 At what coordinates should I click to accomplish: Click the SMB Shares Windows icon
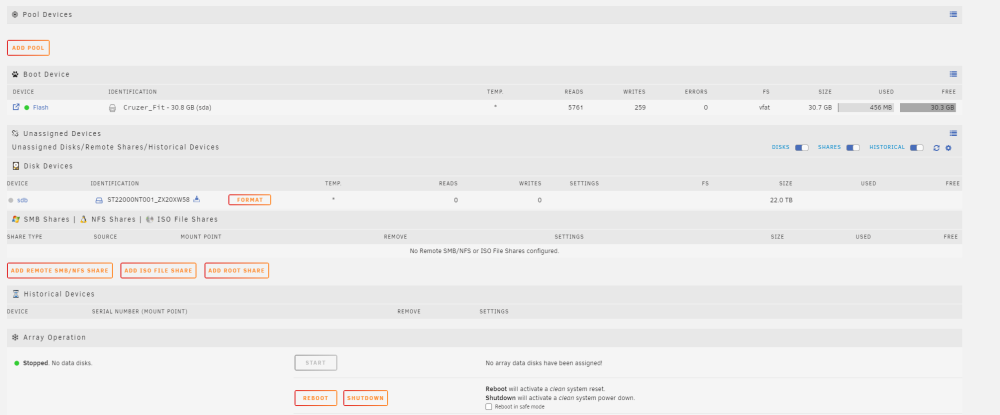(16, 219)
